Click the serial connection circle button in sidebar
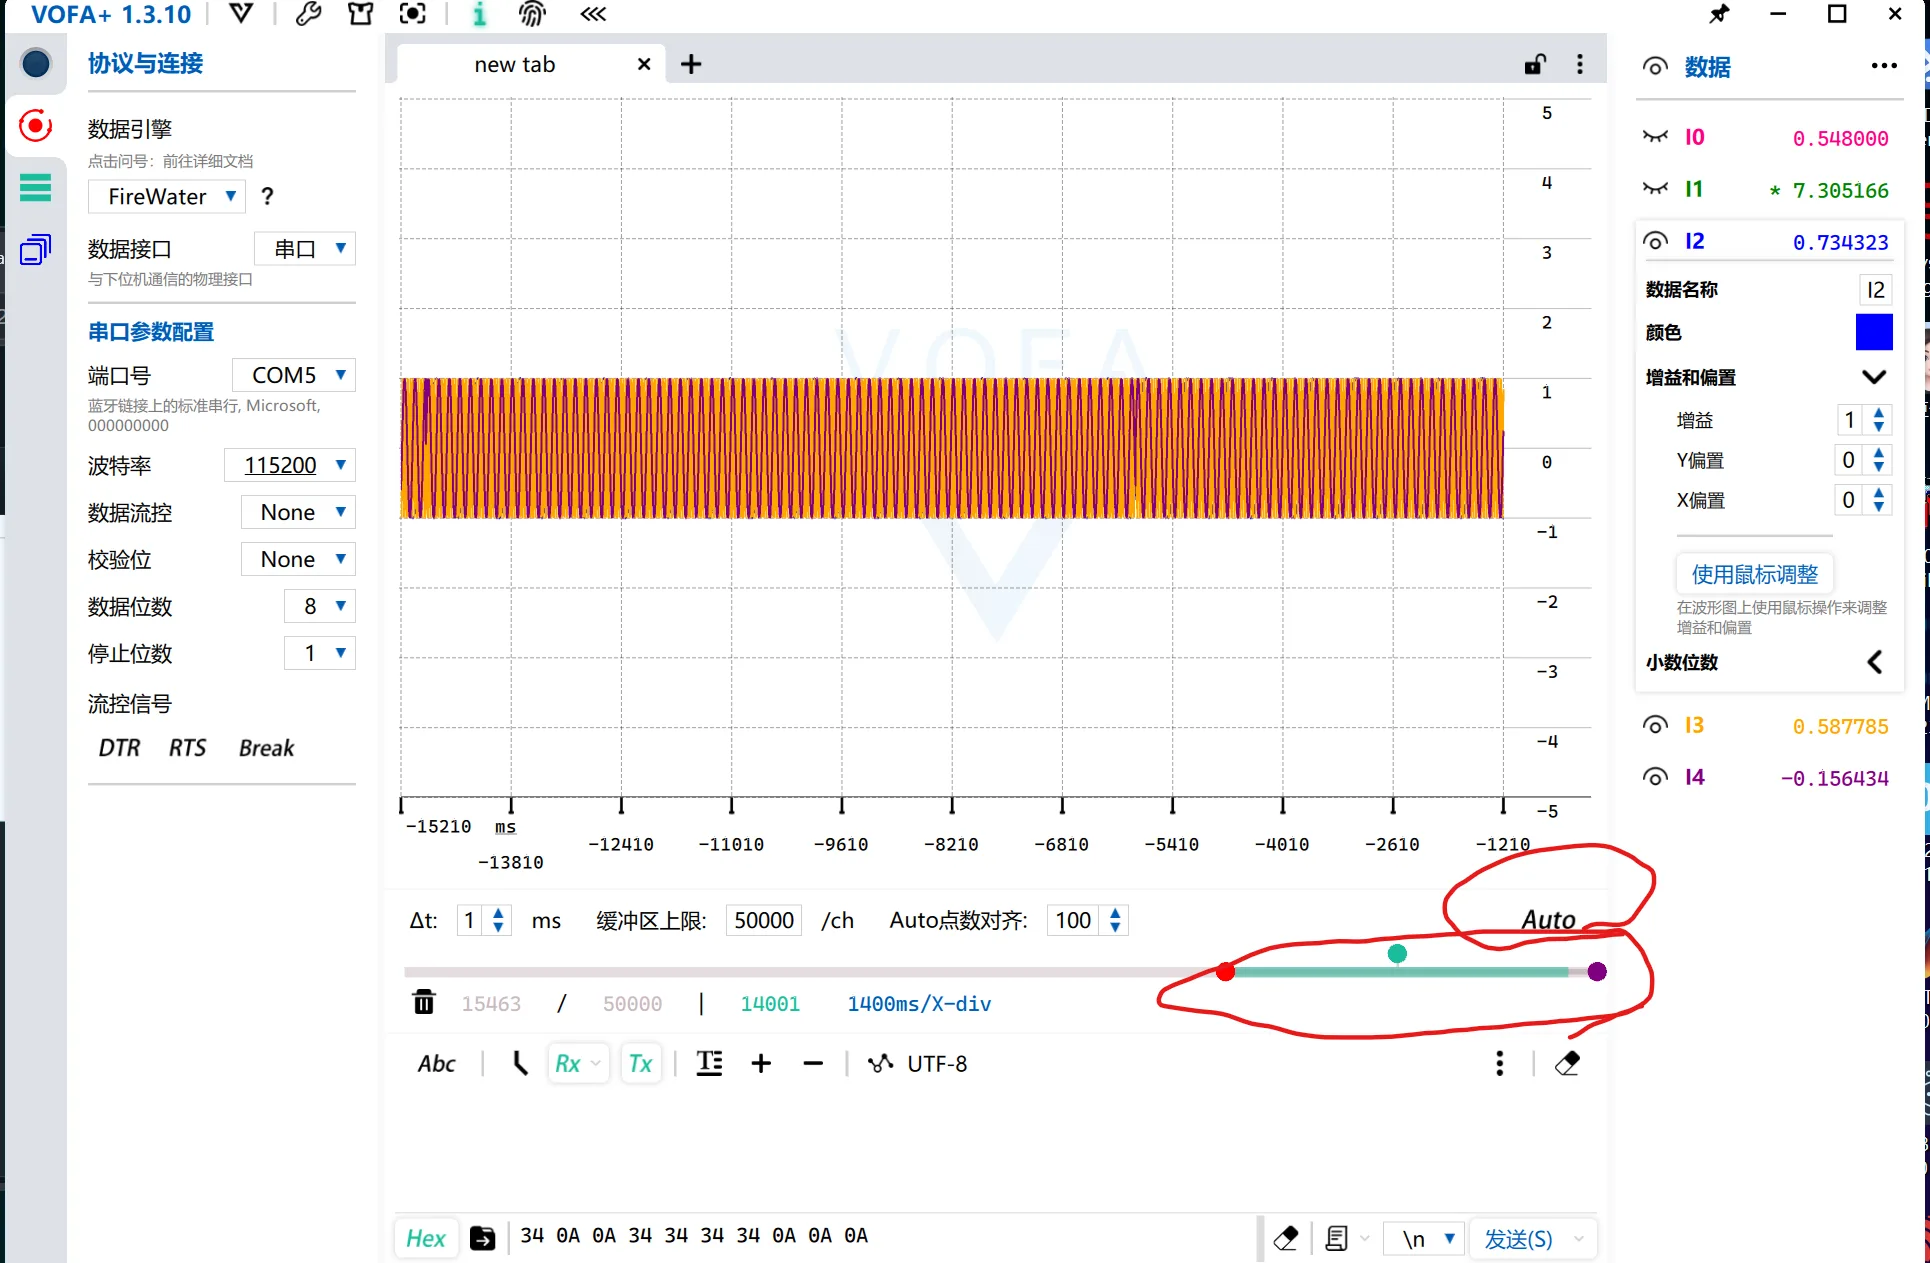 pos(36,64)
